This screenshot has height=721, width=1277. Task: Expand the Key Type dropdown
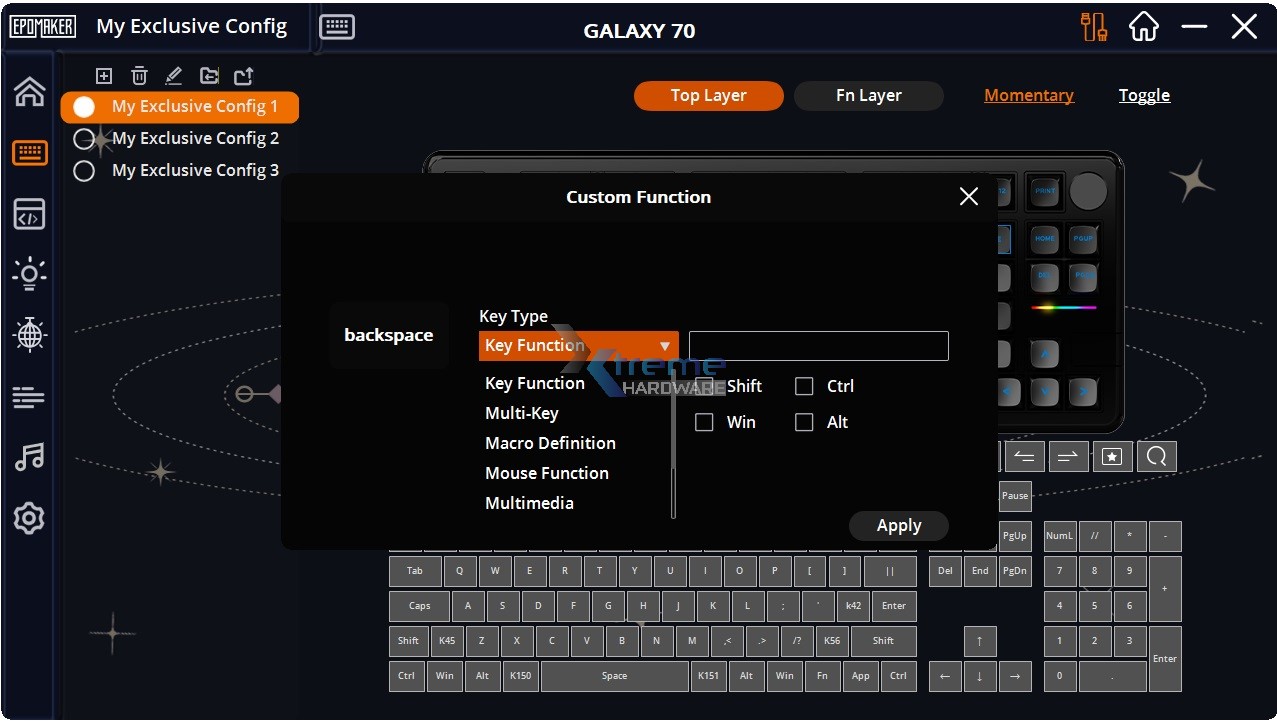click(x=578, y=346)
